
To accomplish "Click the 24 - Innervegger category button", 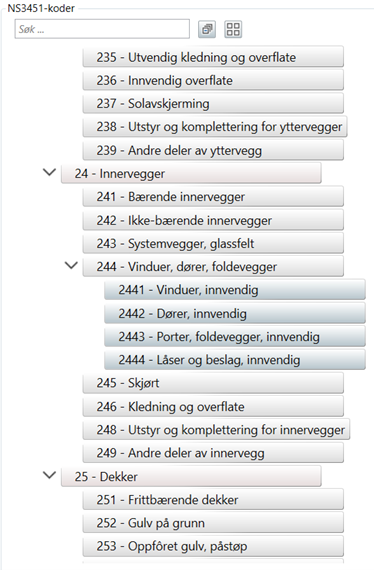I will [191, 173].
